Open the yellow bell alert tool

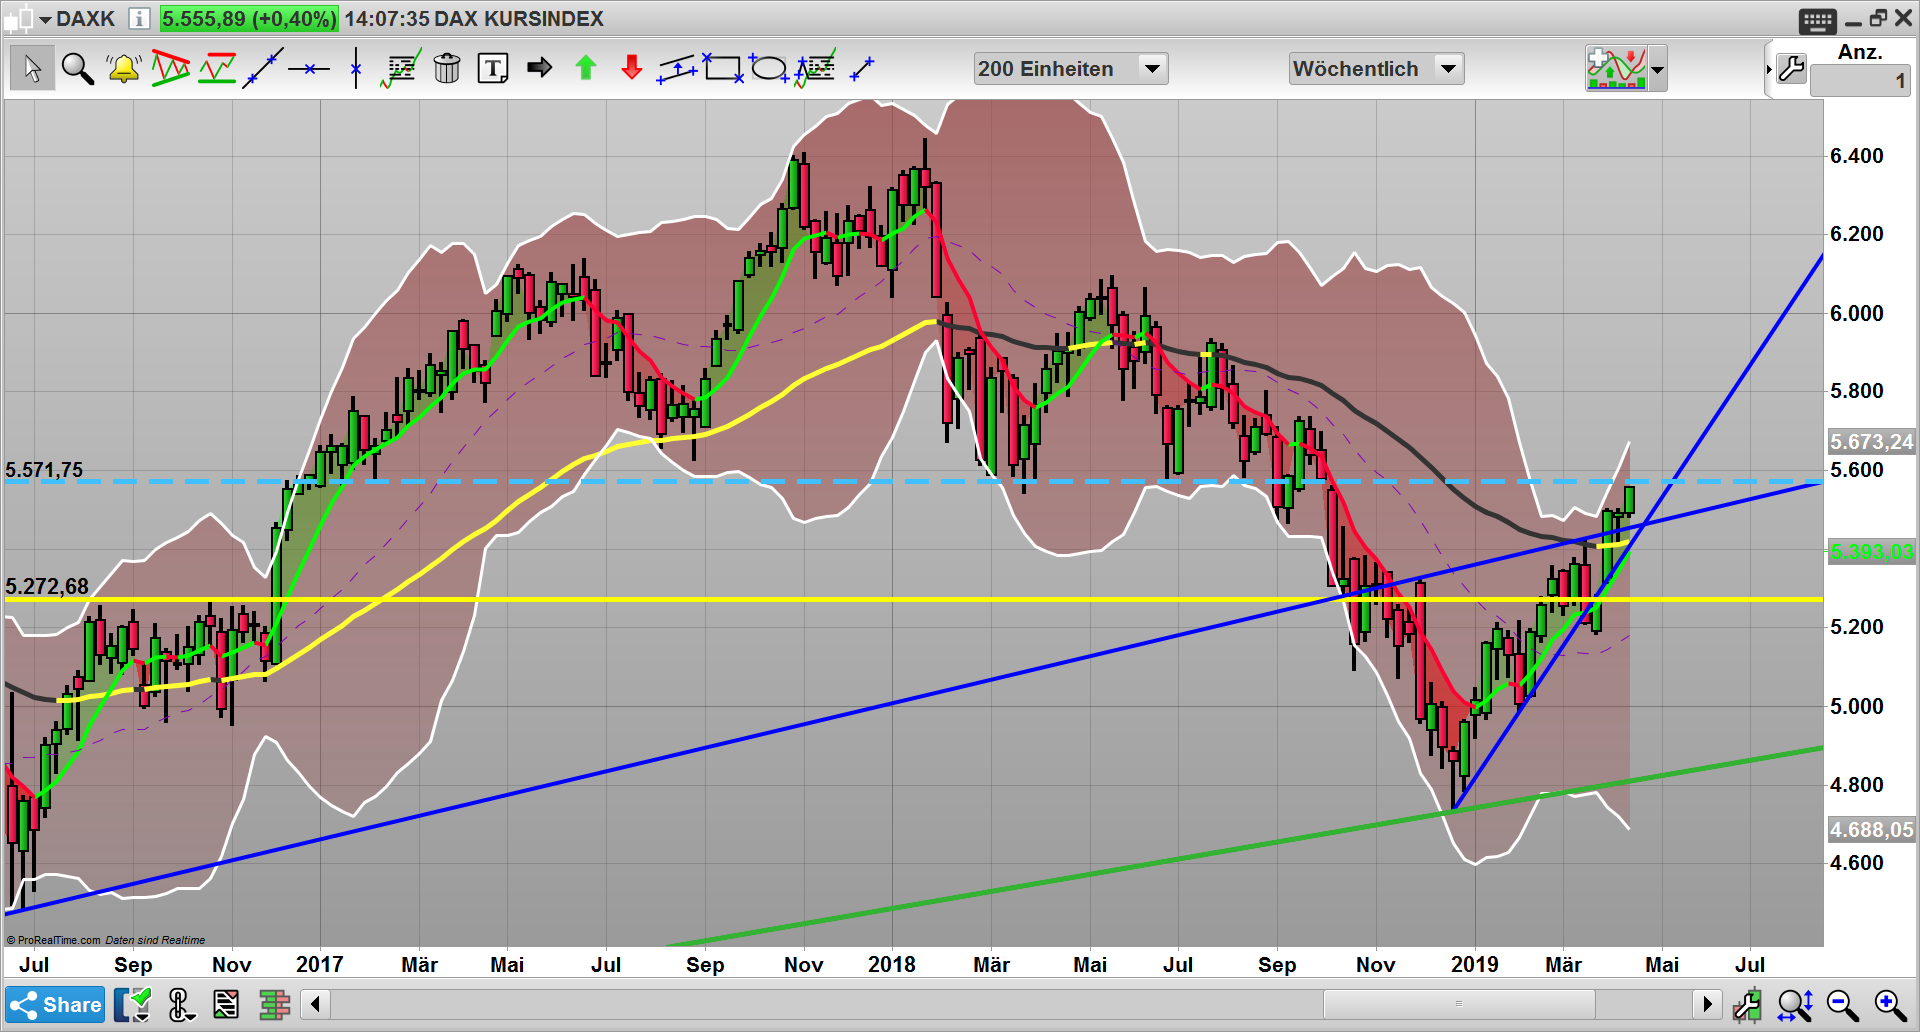coord(124,68)
